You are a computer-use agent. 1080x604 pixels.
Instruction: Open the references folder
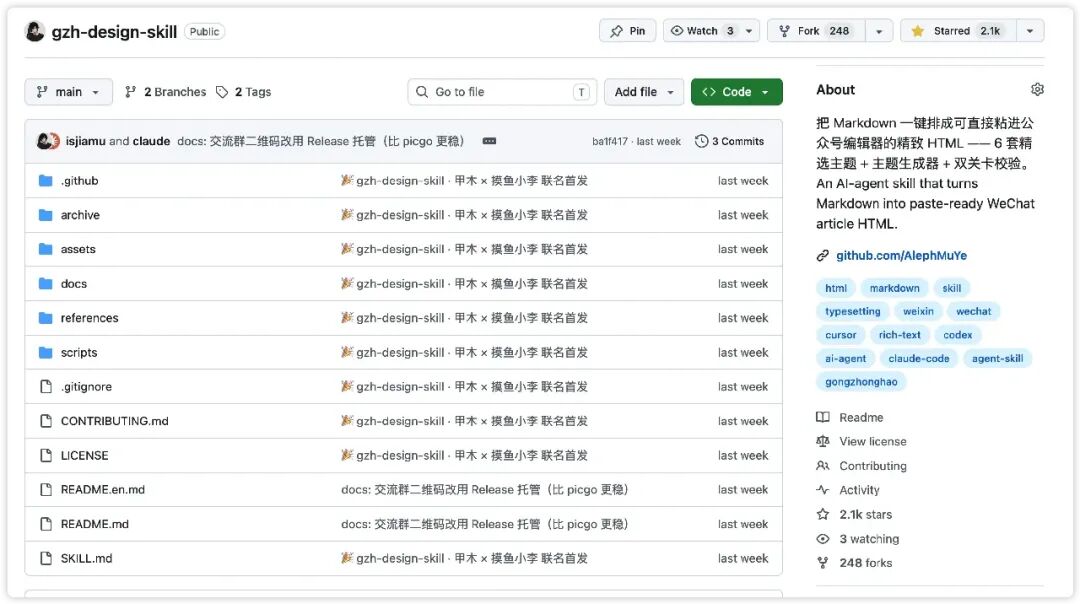click(x=90, y=317)
